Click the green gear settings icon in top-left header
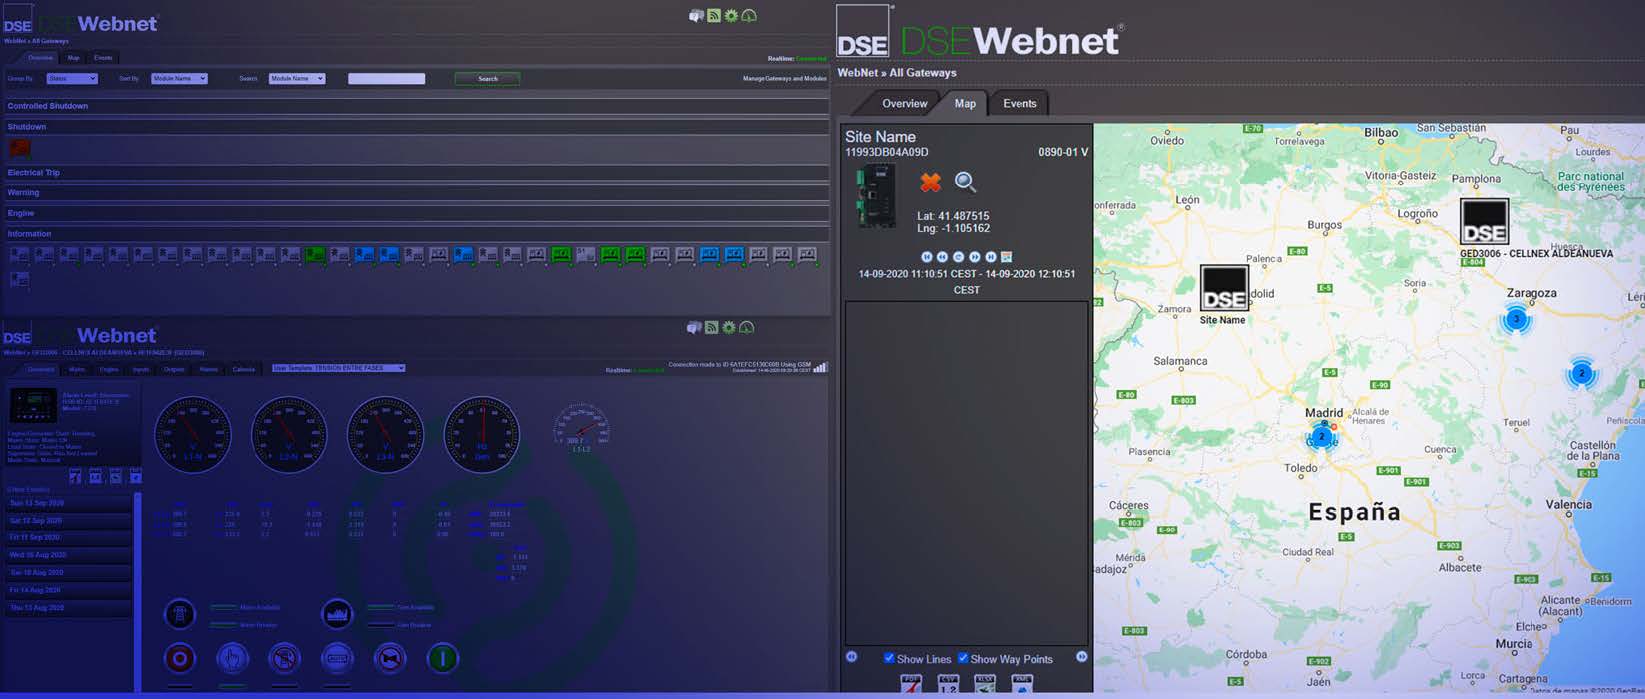 click(731, 16)
